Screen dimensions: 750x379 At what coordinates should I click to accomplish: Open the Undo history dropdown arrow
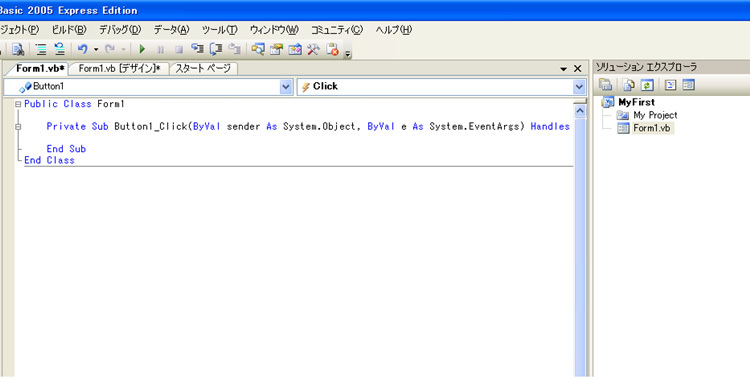click(x=96, y=49)
